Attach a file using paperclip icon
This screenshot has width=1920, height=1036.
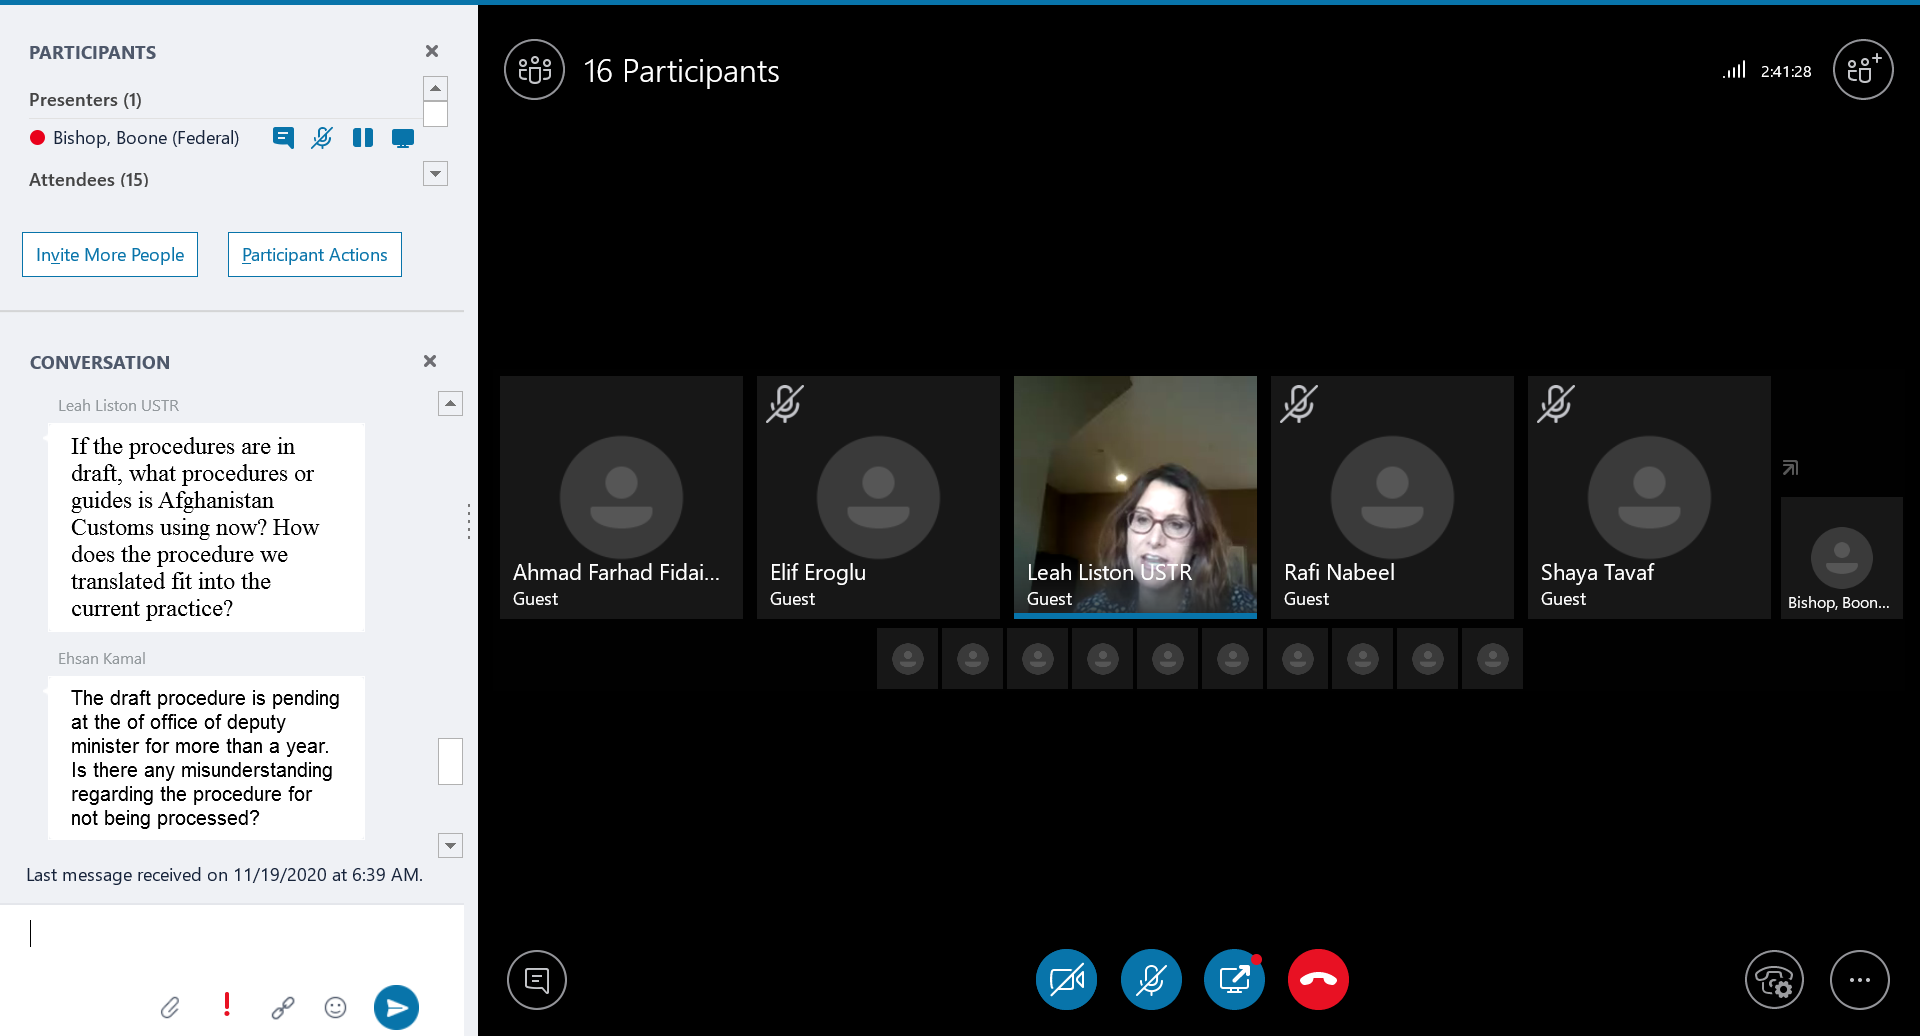[170, 1007]
